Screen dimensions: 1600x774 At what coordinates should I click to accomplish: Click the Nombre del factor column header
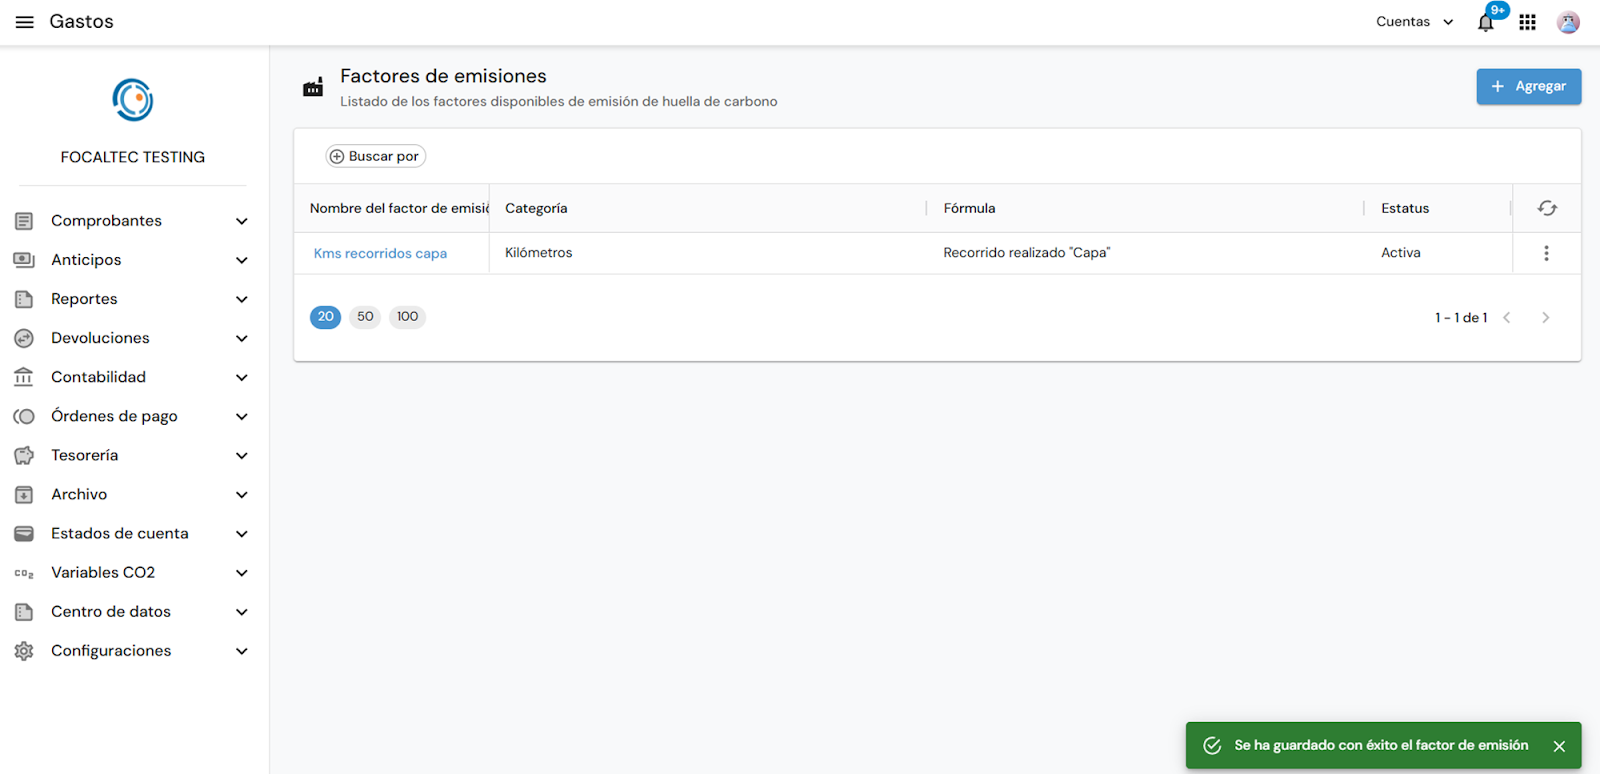[399, 208]
